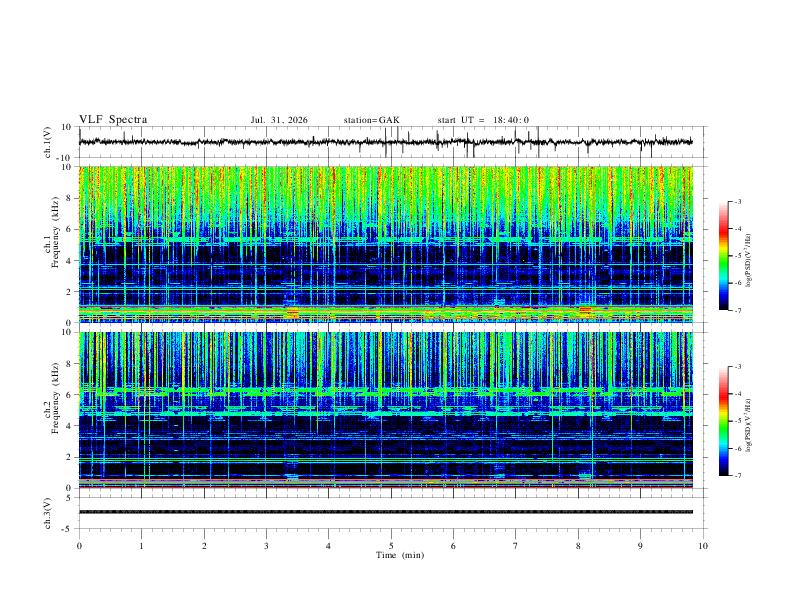The image size is (792, 612).
Task: Click the ch.2 Frequency (kHz) axis label
Action: click(51, 410)
